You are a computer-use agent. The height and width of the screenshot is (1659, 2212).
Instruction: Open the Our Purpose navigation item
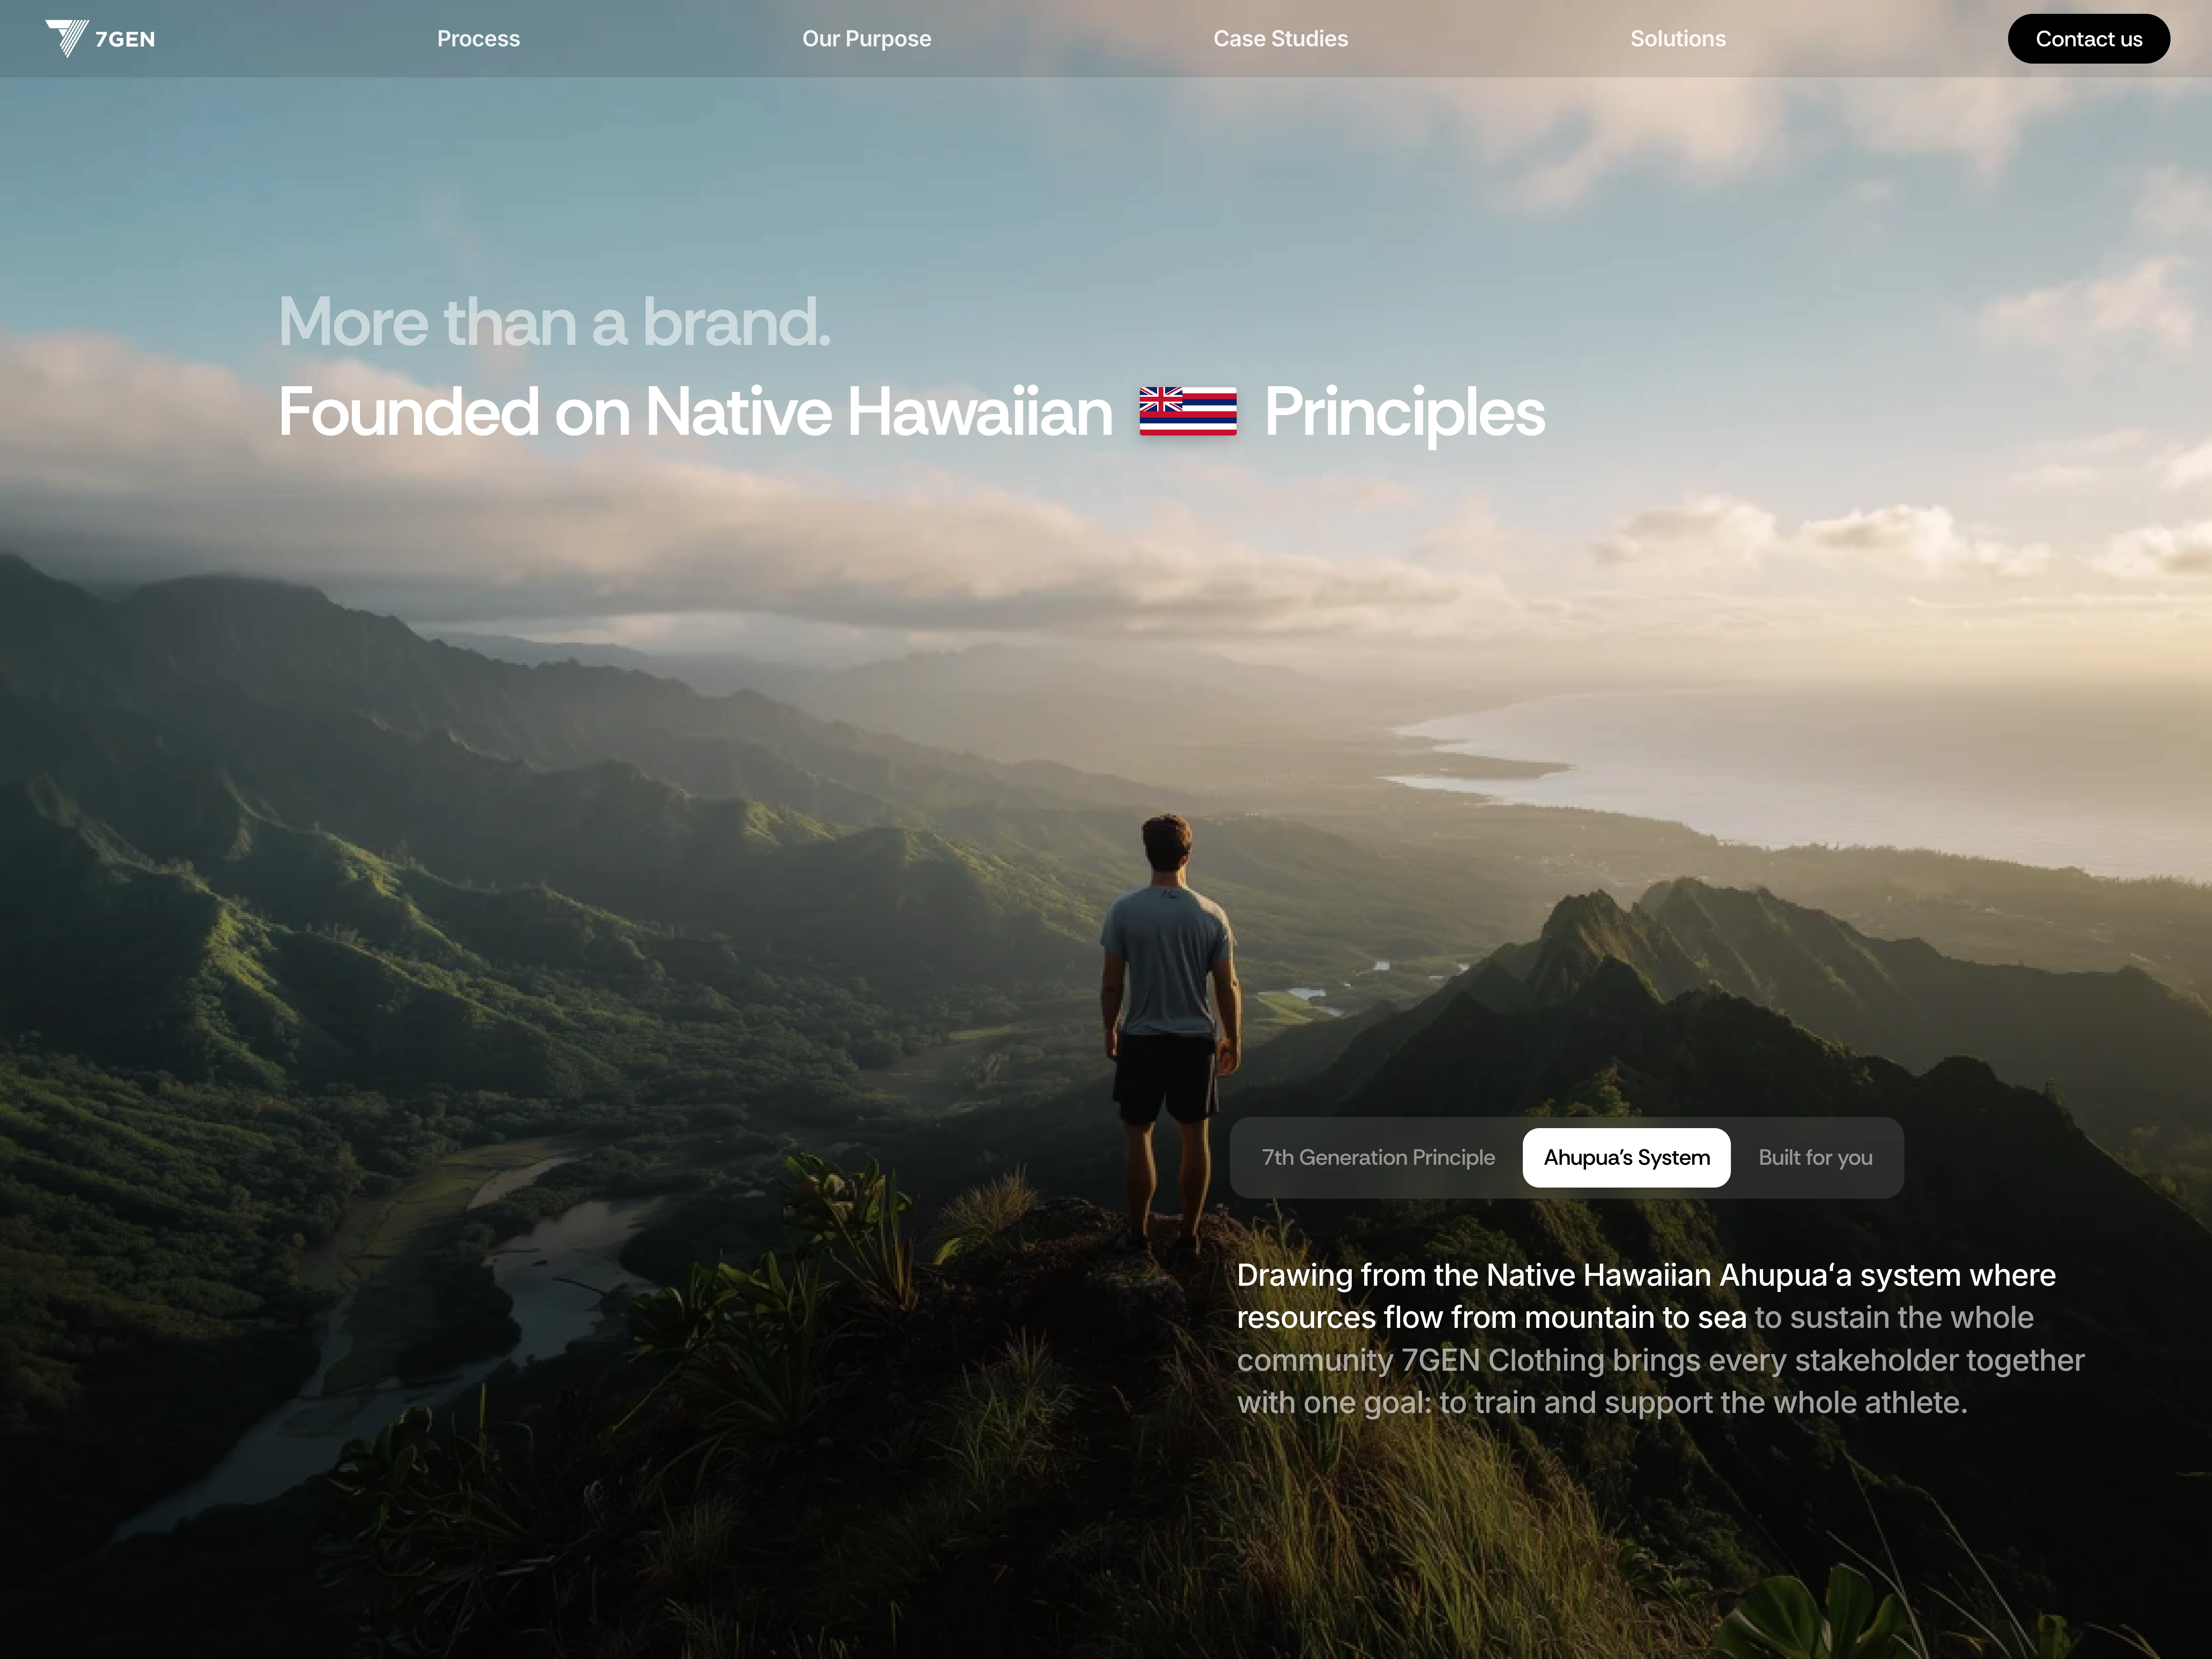(x=866, y=39)
